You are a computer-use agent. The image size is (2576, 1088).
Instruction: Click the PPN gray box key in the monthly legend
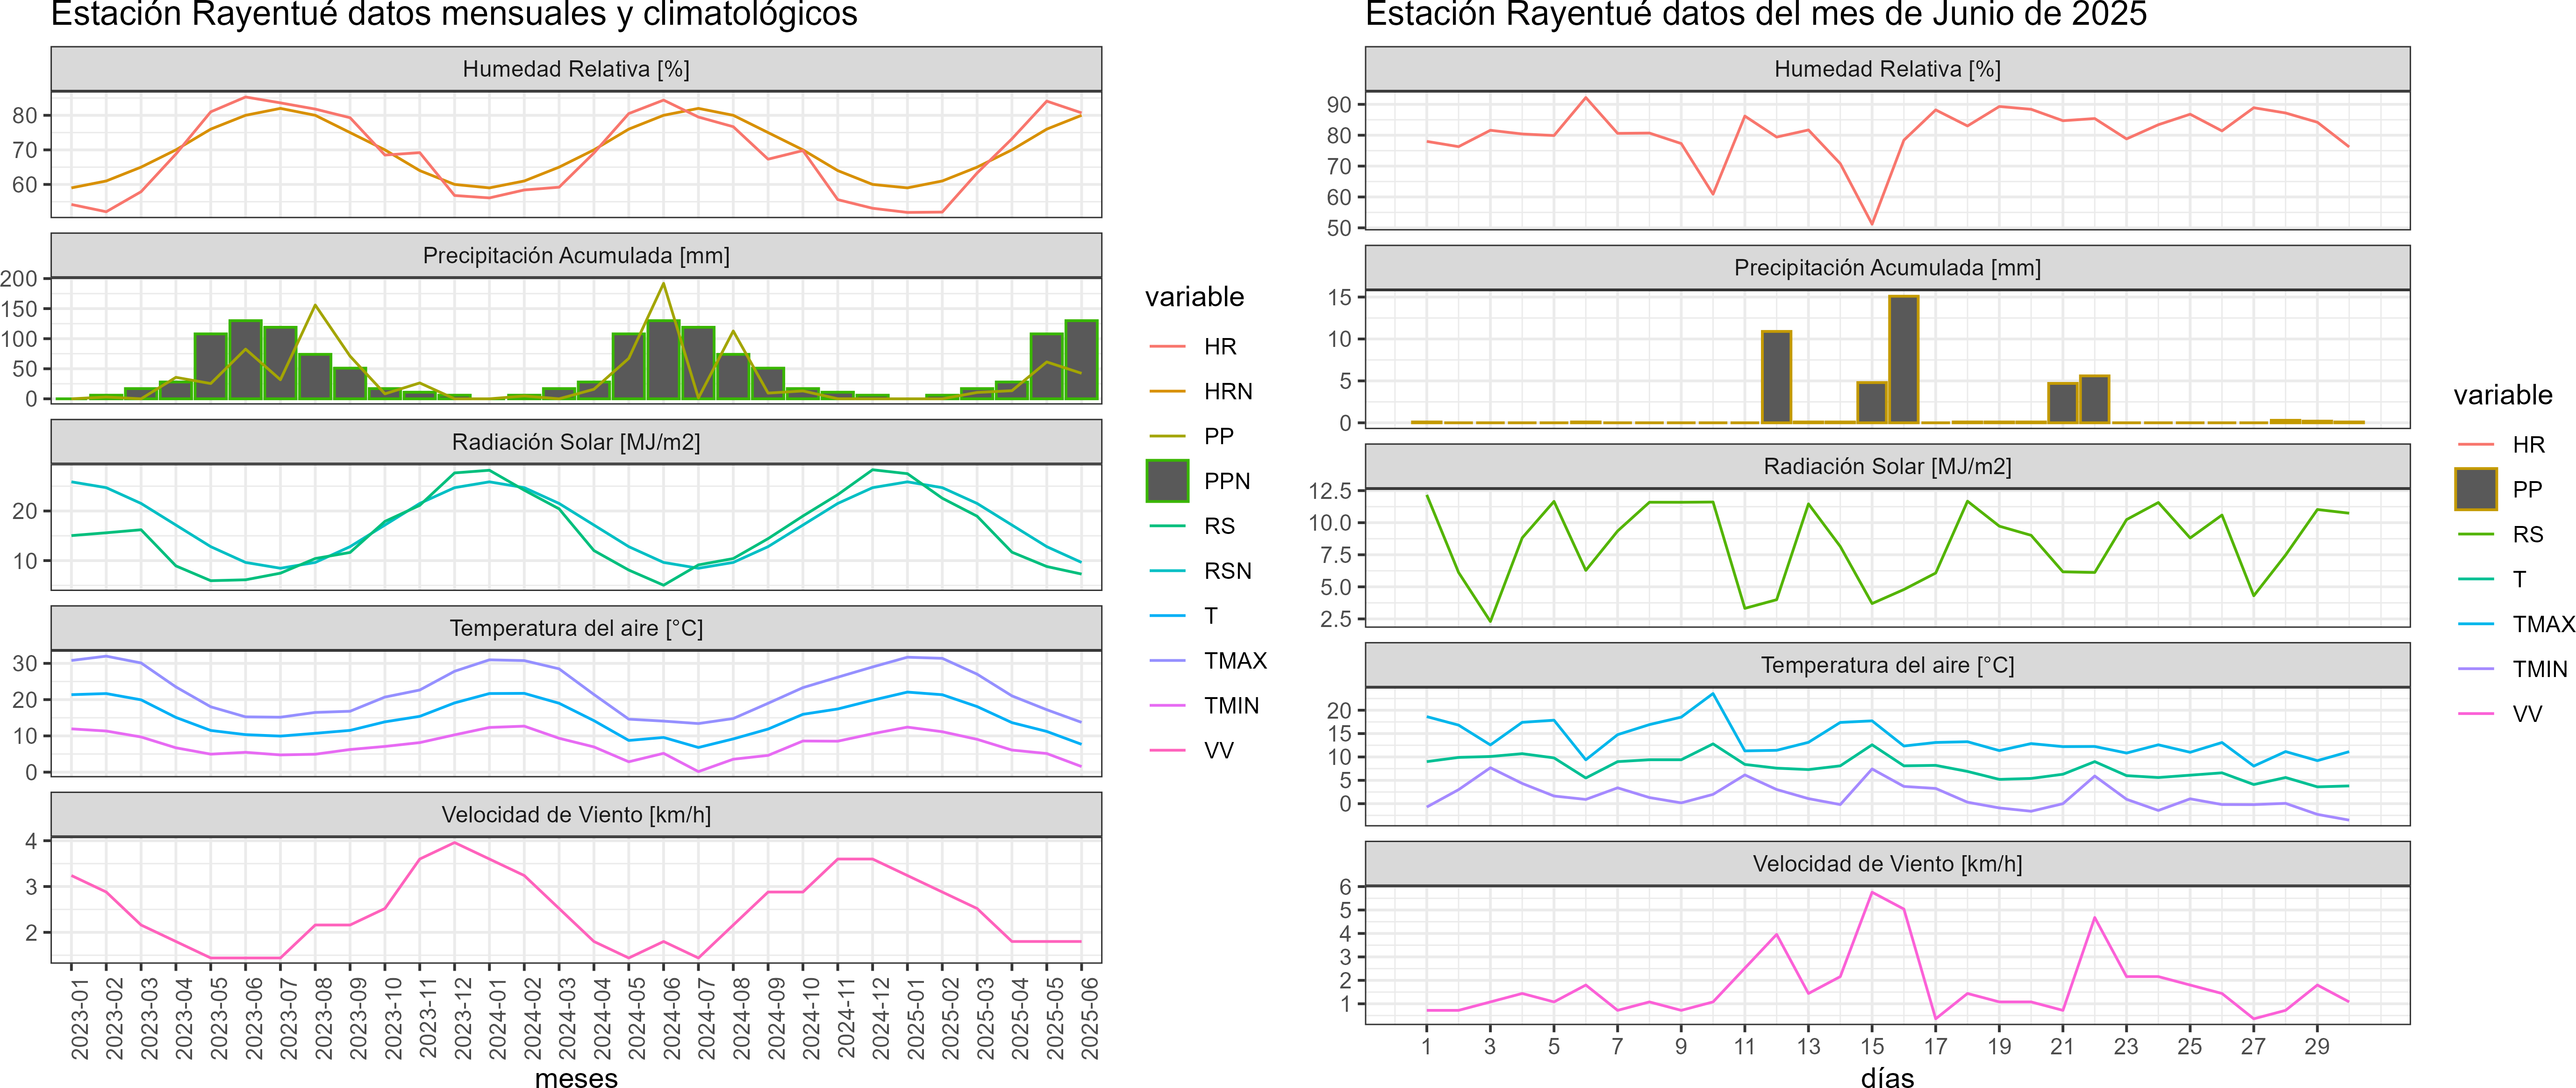tap(1167, 481)
